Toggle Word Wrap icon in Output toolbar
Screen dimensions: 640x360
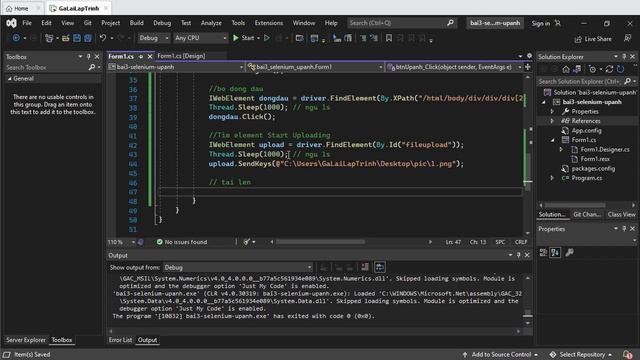click(380, 267)
